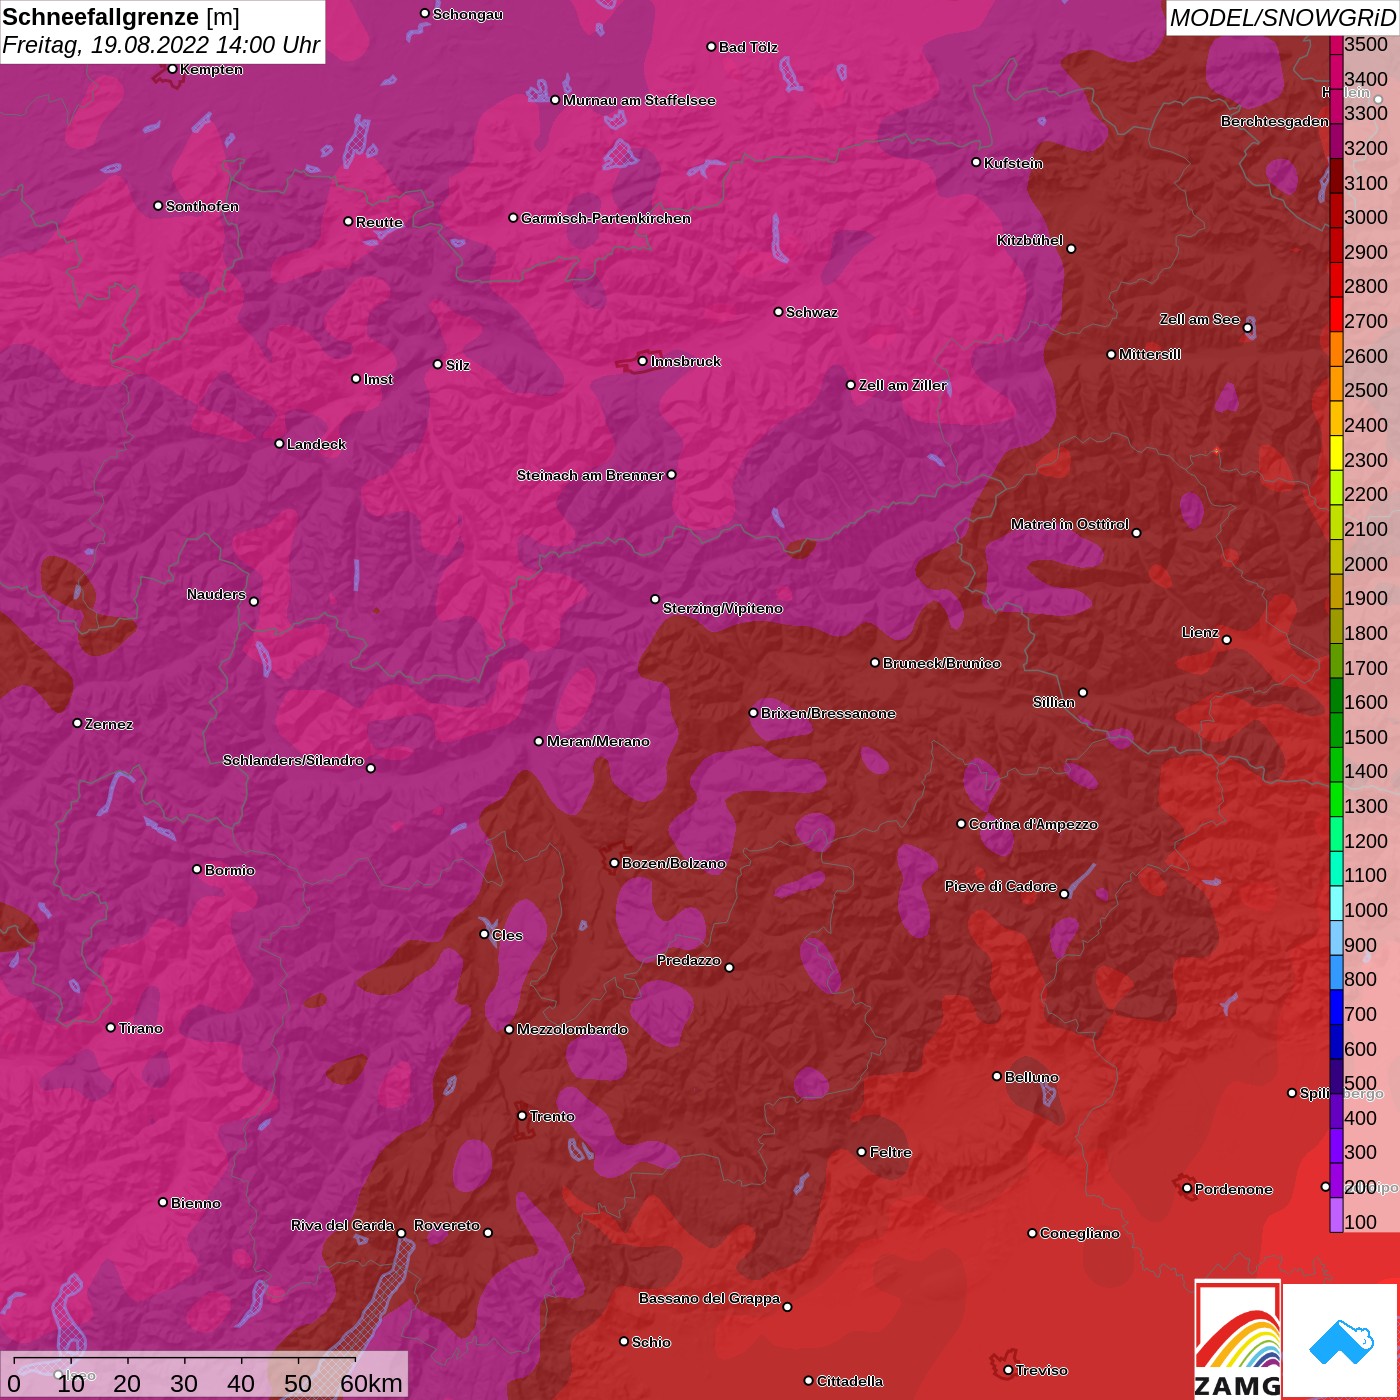1400x1400 pixels.
Task: Click the Predazzo label
Action: pyautogui.click(x=689, y=960)
